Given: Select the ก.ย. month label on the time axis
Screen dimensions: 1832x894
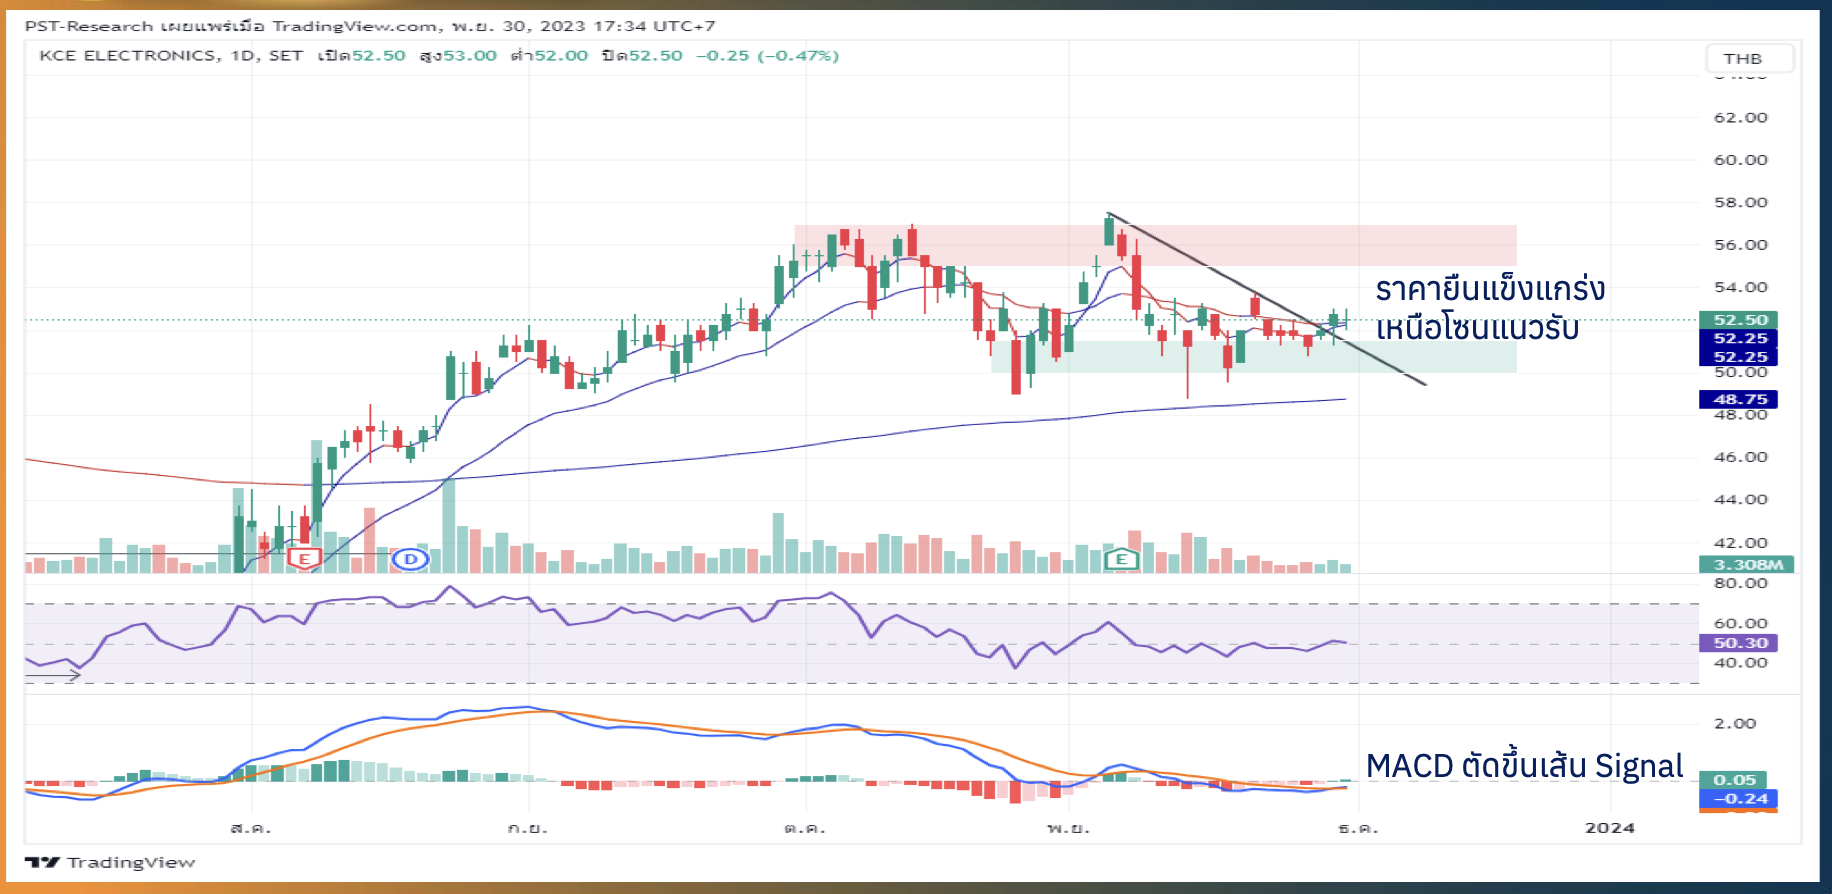Looking at the screenshot, I should pos(528,828).
